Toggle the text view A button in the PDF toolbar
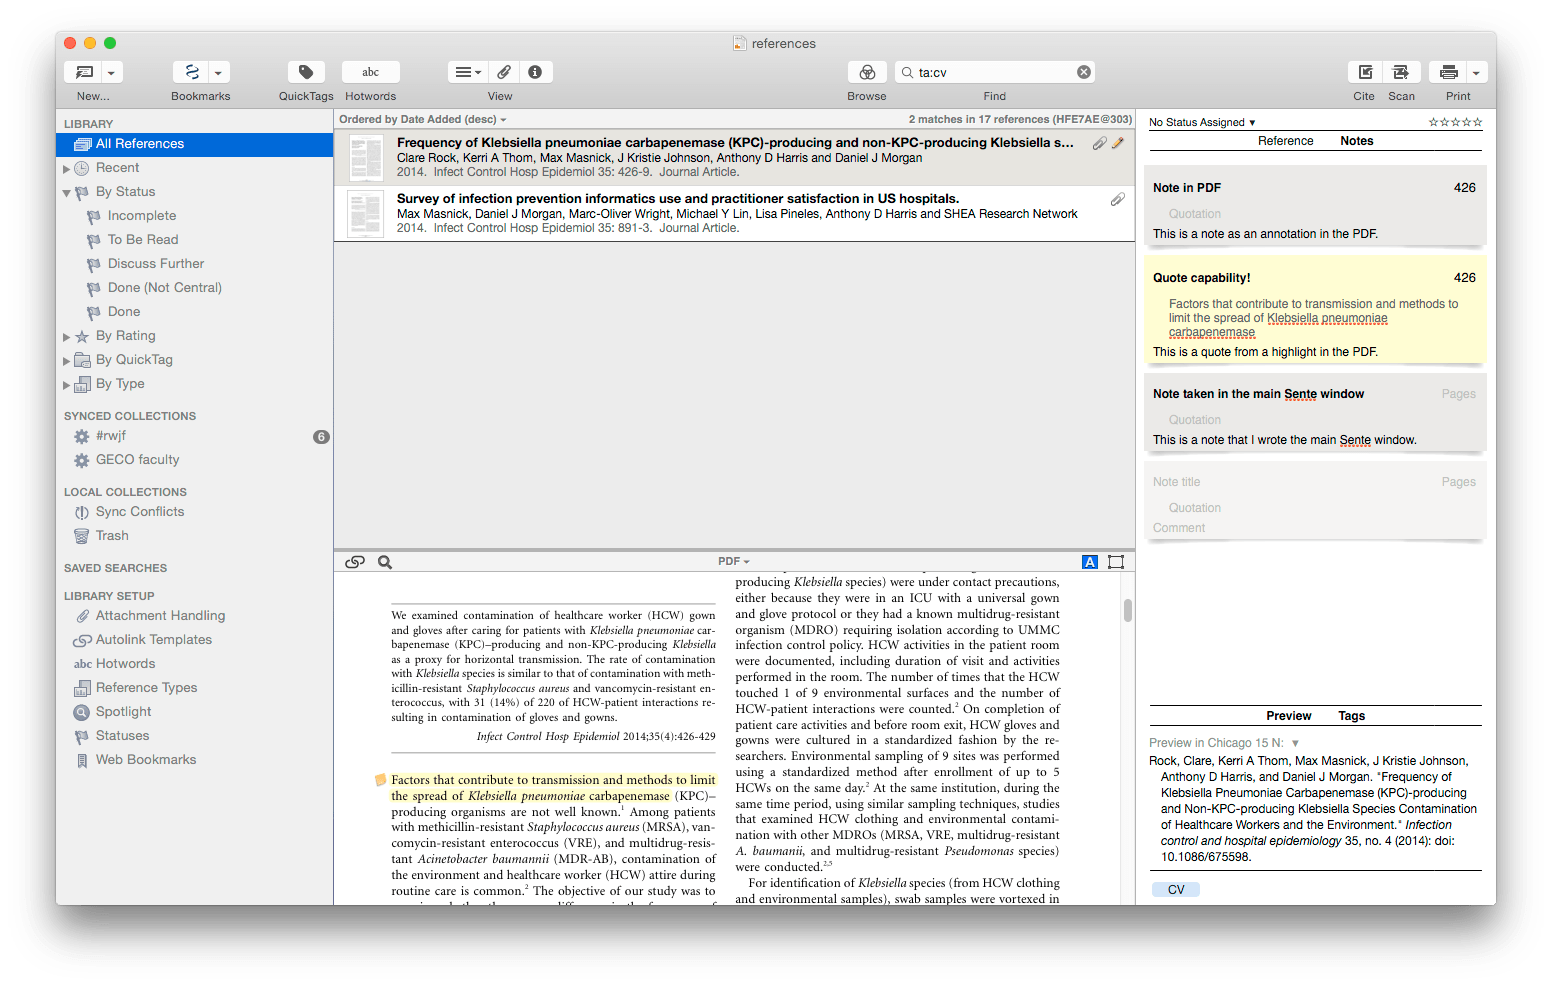Viewport: 1552px width, 985px height. click(1089, 562)
